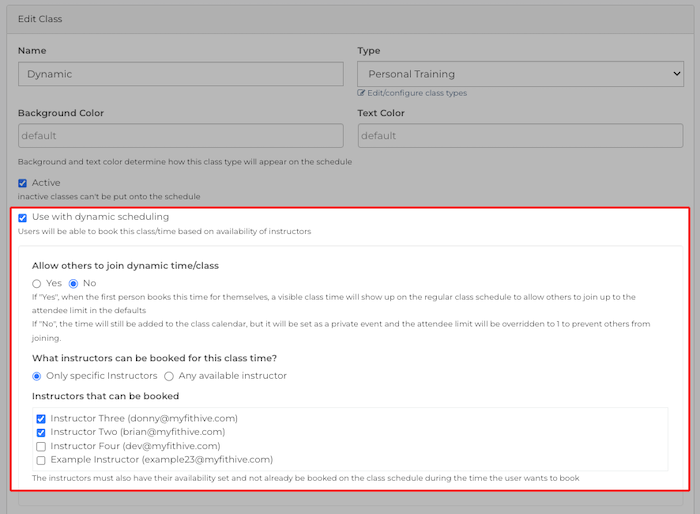Check Example Instructor (example23@myfithive.com)
The image size is (700, 514).
click(41, 461)
